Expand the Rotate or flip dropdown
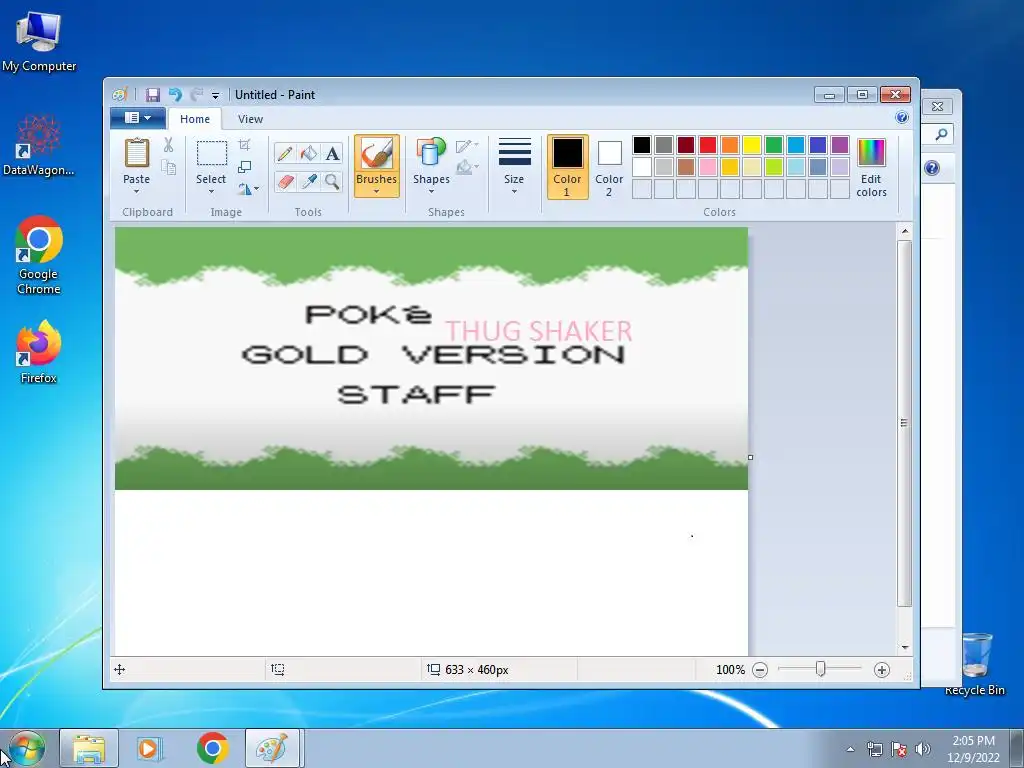1024x768 pixels. [x=248, y=189]
